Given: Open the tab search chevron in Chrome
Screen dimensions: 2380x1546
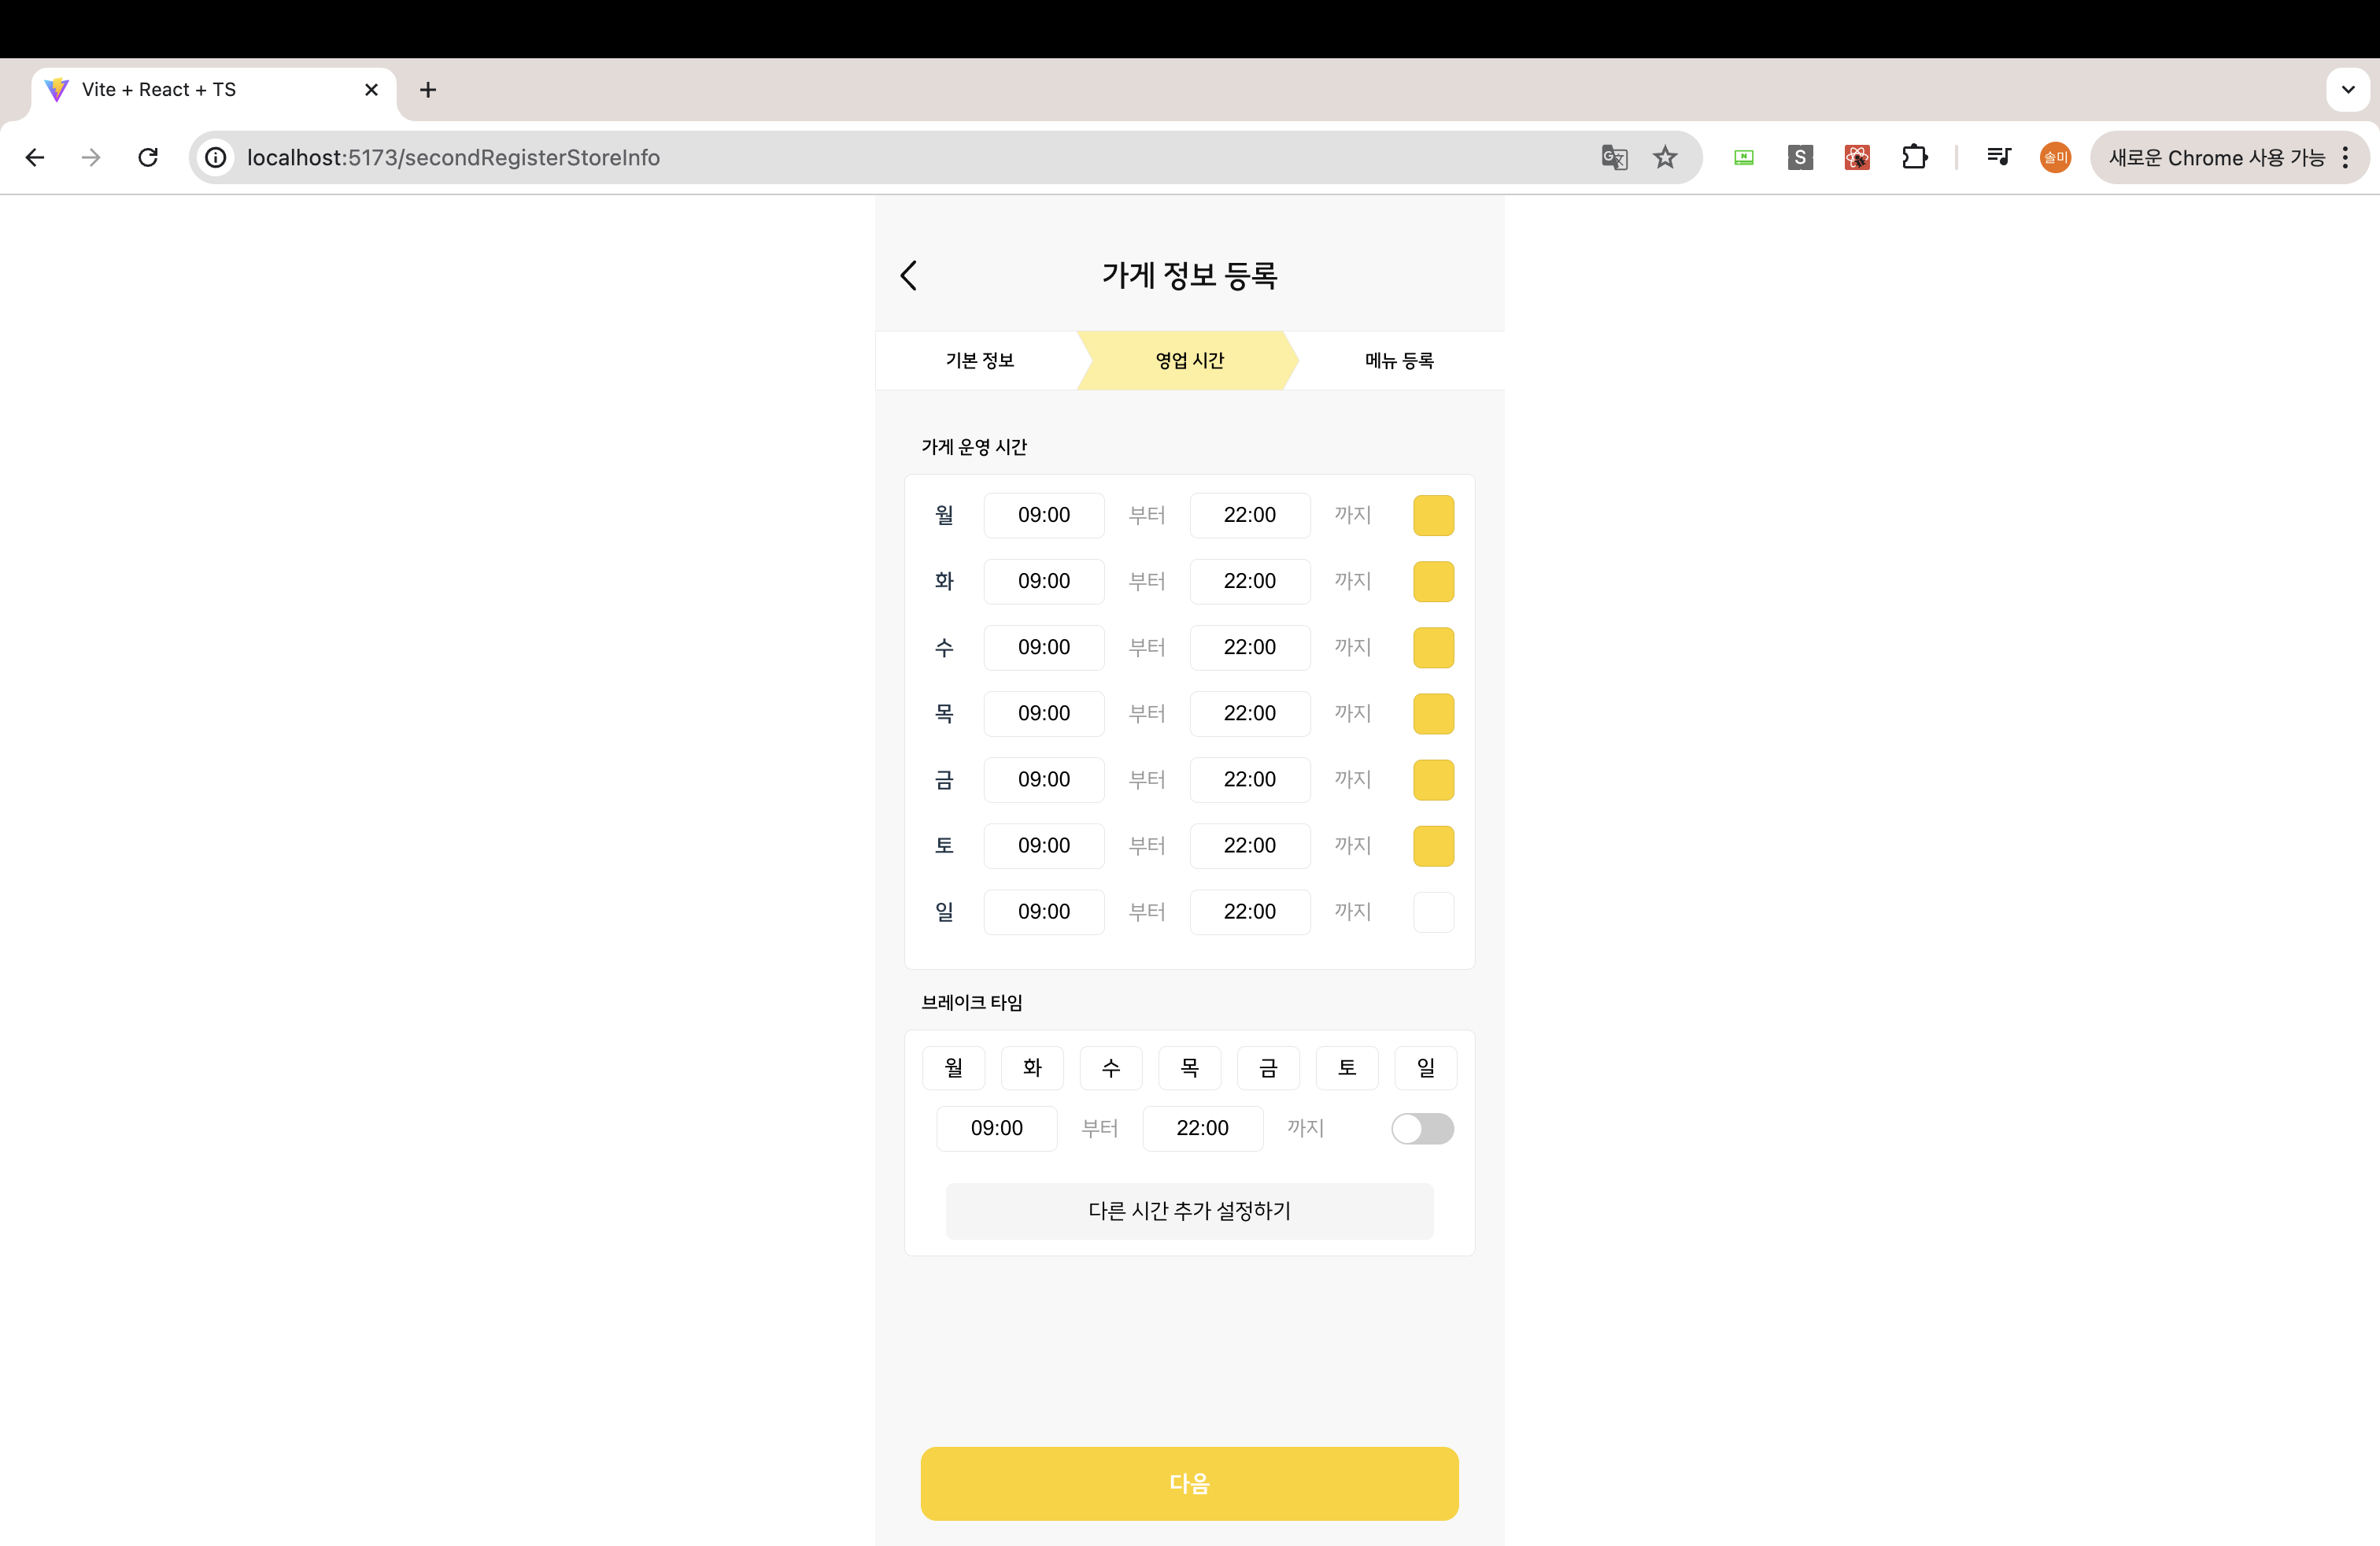Looking at the screenshot, I should 2347,89.
